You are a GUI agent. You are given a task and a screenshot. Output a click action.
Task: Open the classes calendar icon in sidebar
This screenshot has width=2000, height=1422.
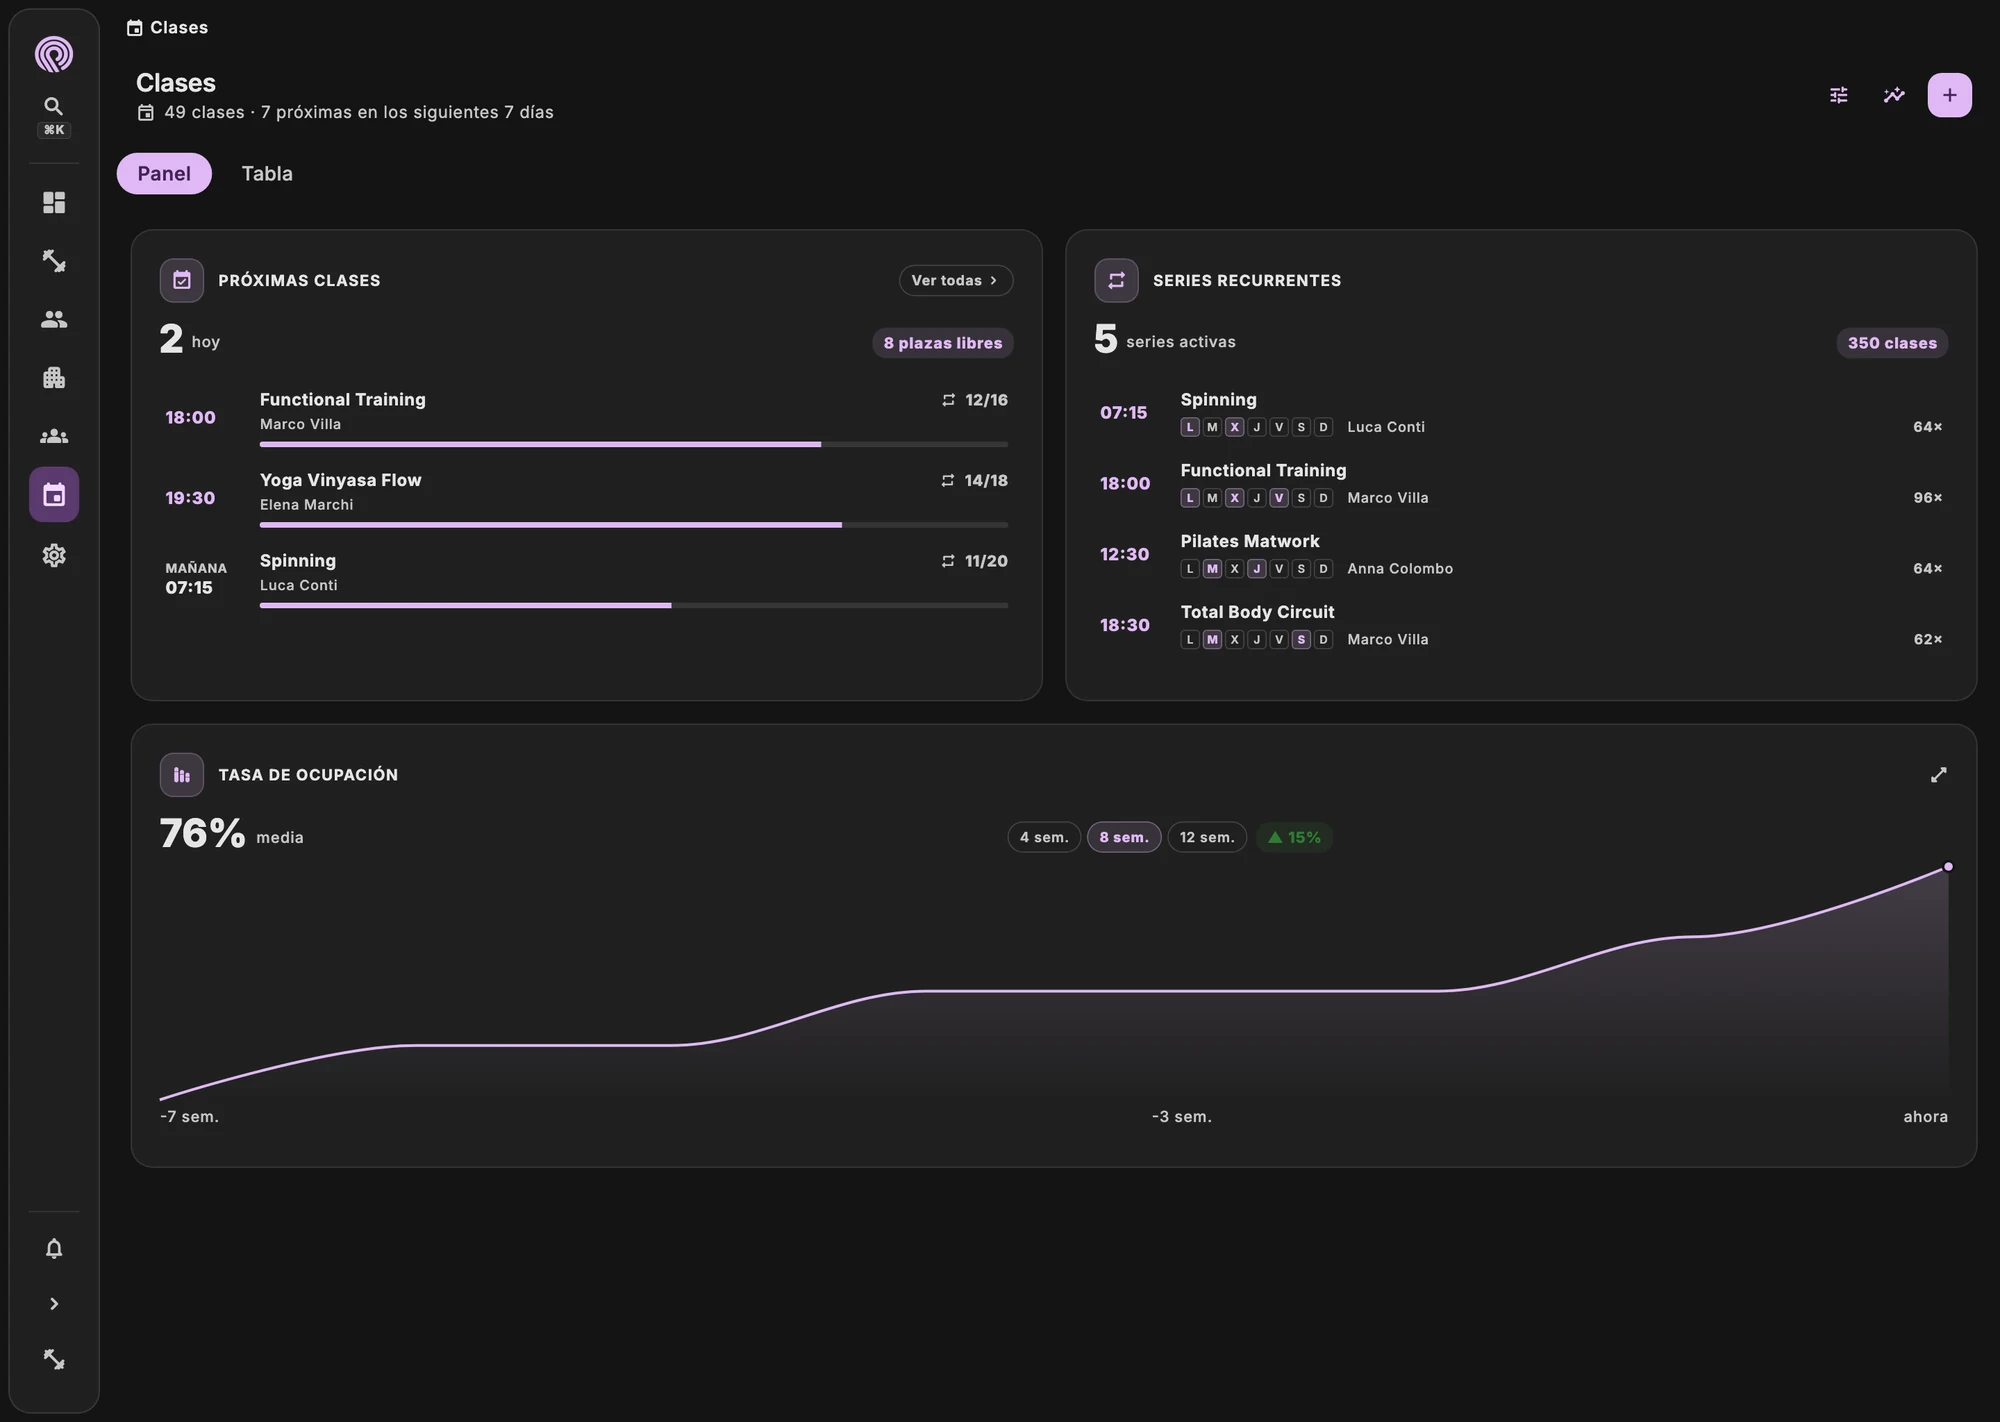point(54,495)
